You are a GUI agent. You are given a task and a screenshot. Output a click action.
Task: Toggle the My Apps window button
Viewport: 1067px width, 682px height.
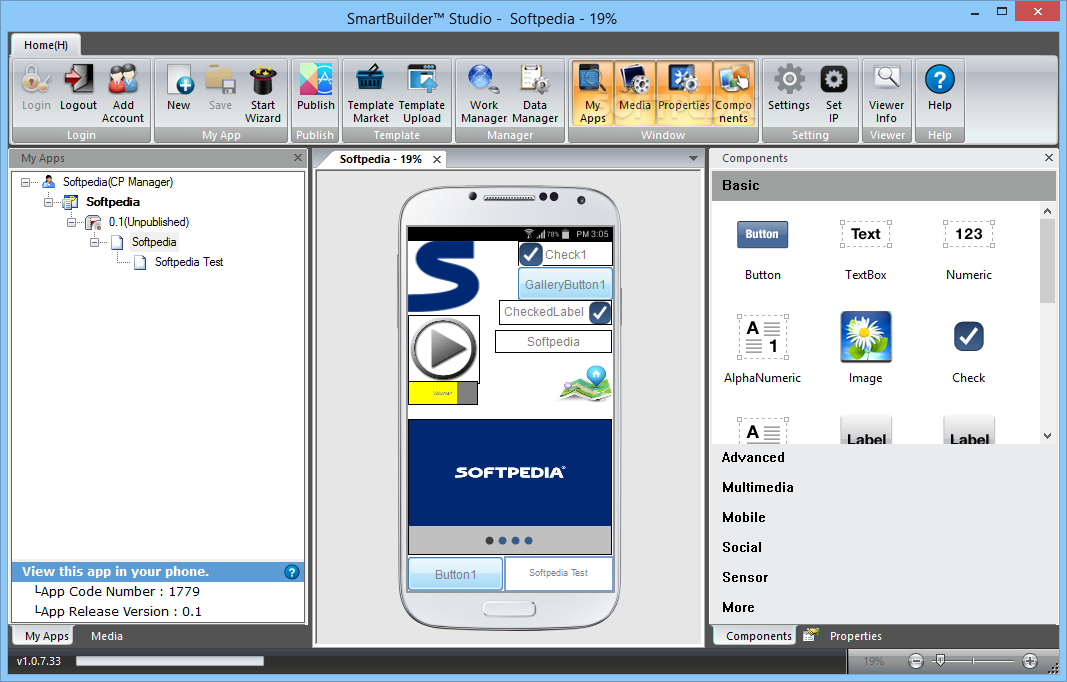[593, 93]
